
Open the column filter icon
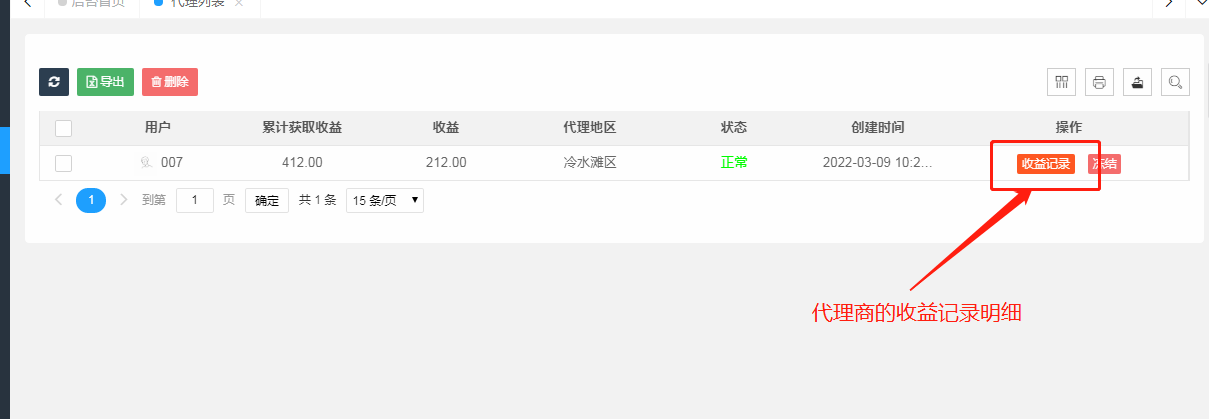[x=1061, y=82]
